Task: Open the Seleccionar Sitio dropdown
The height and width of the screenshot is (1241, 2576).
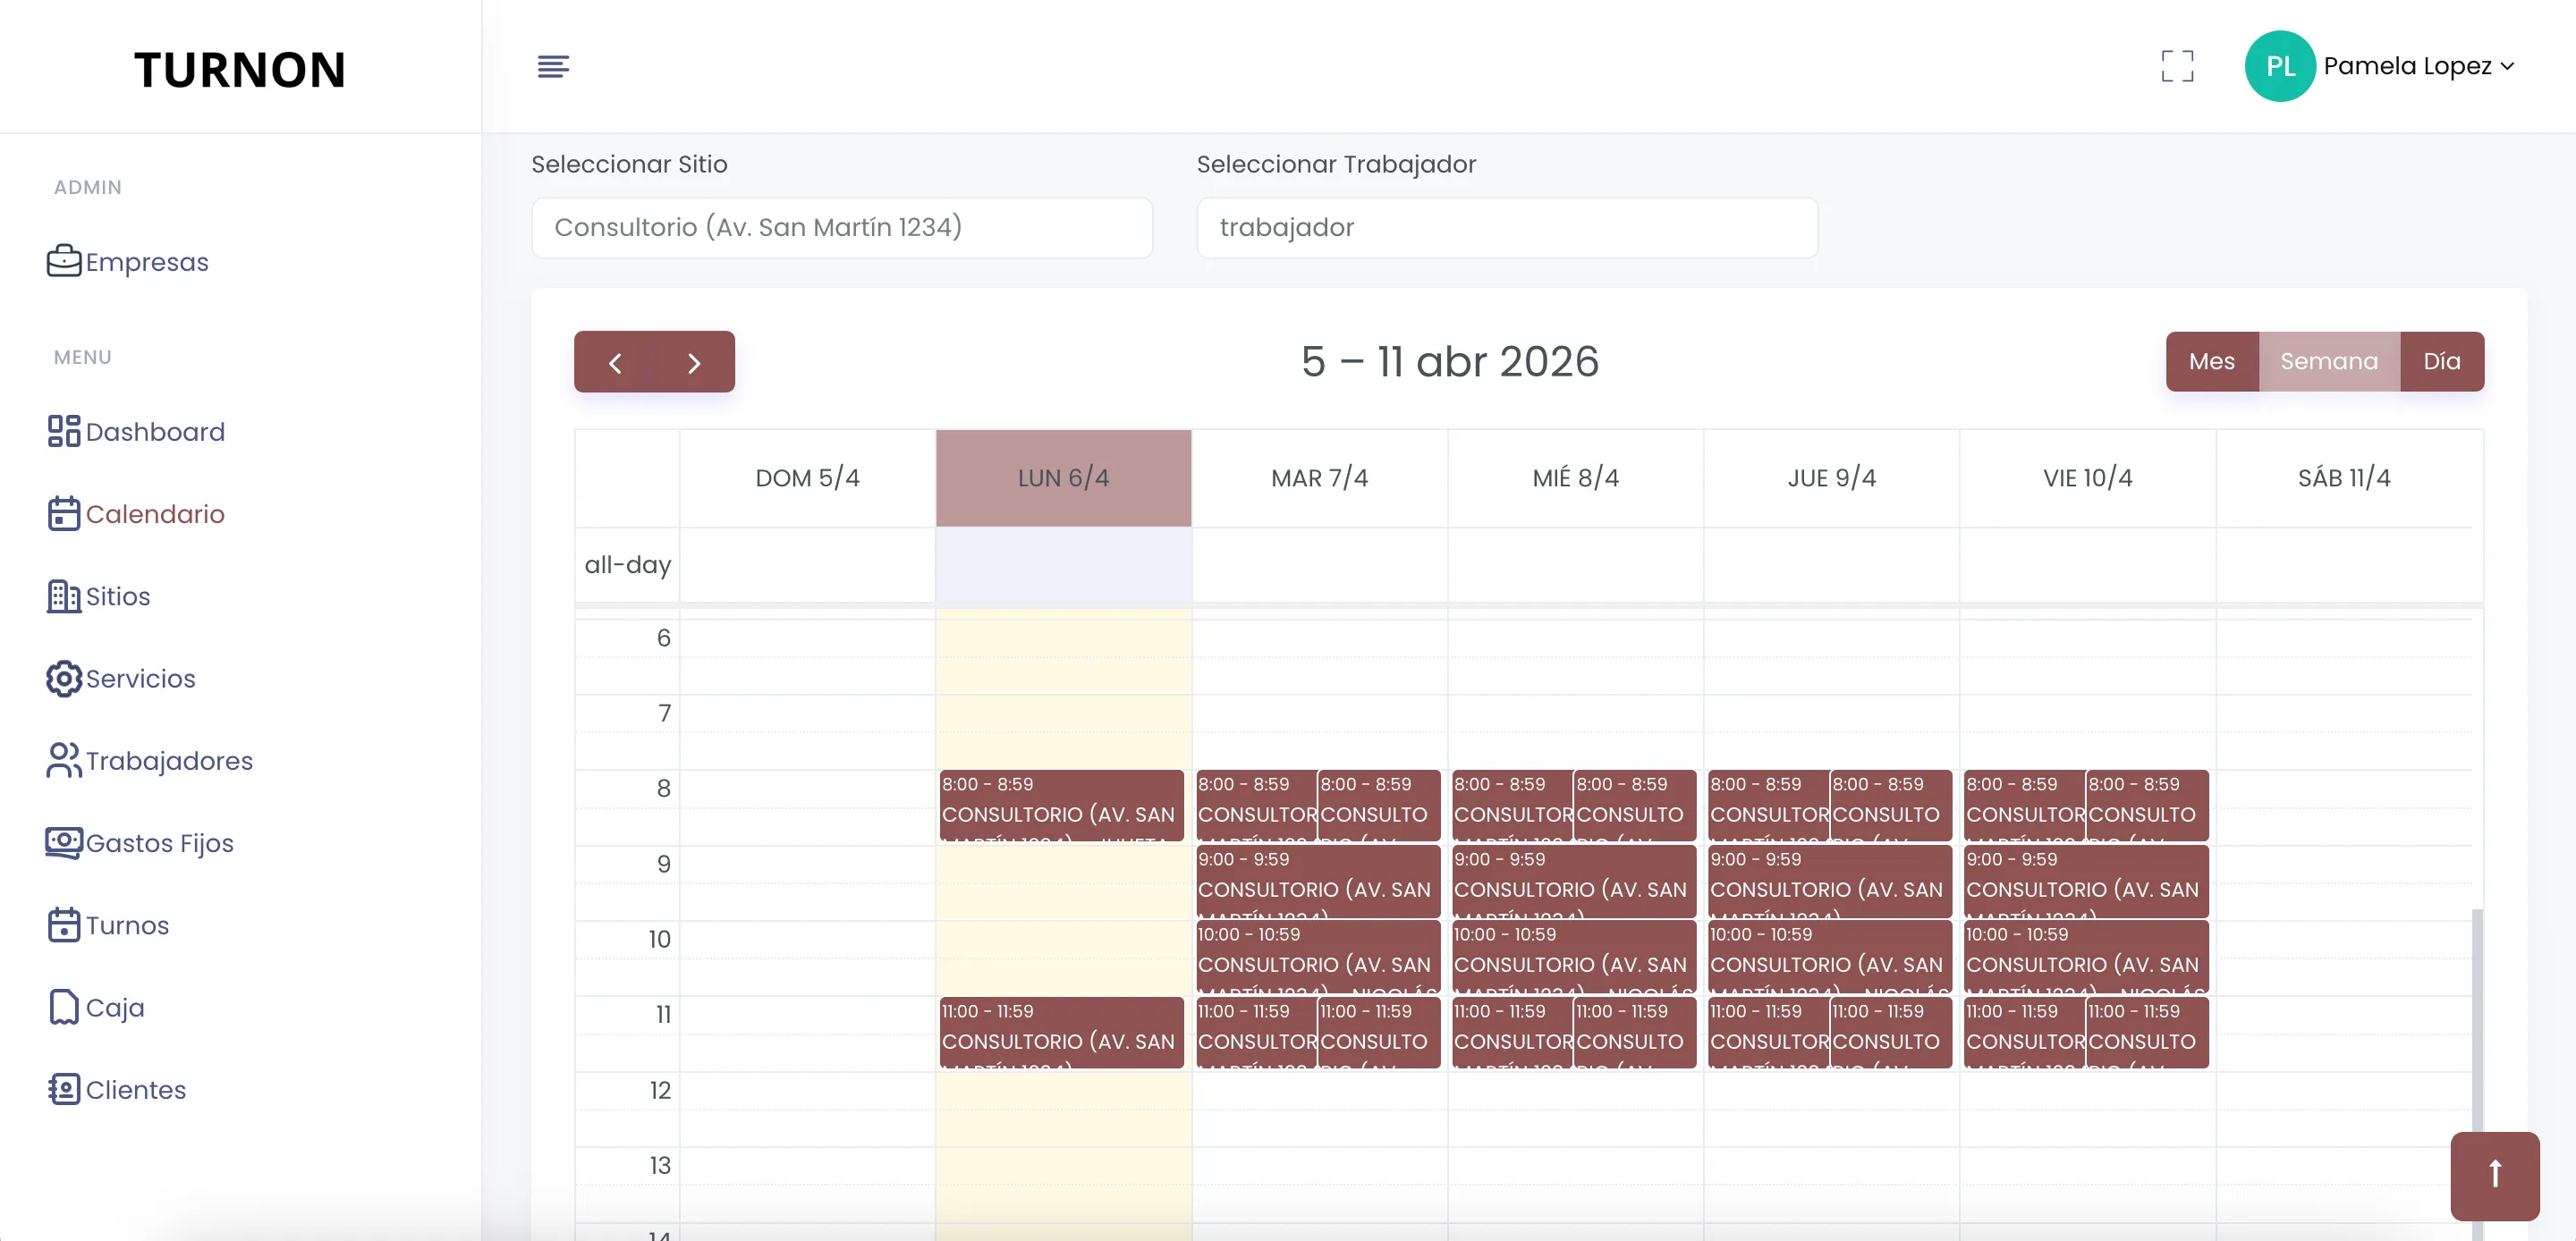Action: (842, 228)
